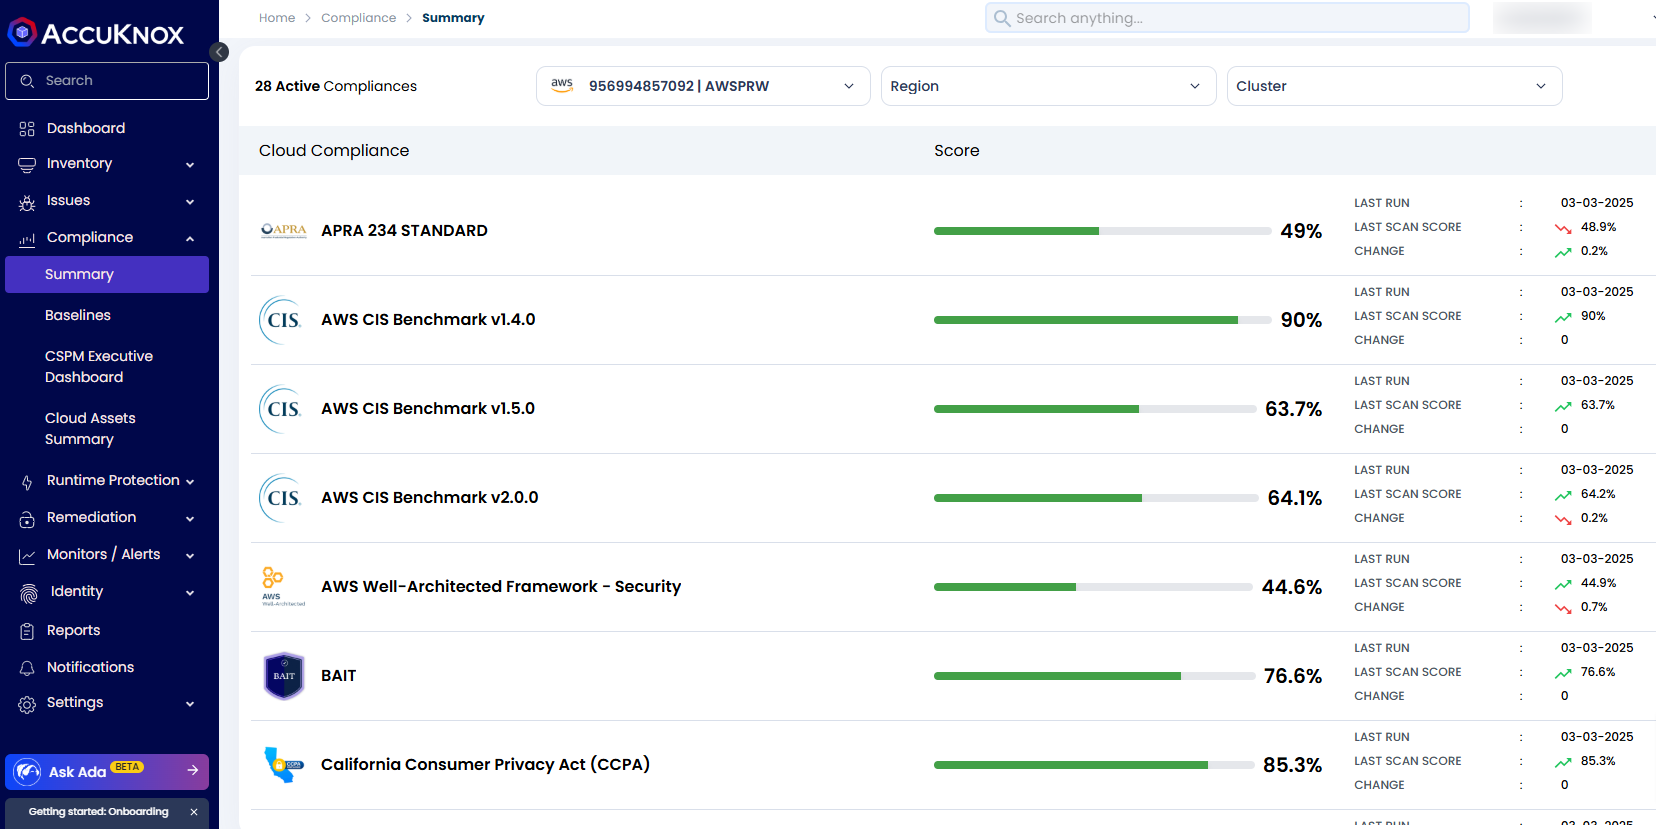Collapse the sidebar with the arrow button
This screenshot has height=829, width=1656.
pos(219,52)
